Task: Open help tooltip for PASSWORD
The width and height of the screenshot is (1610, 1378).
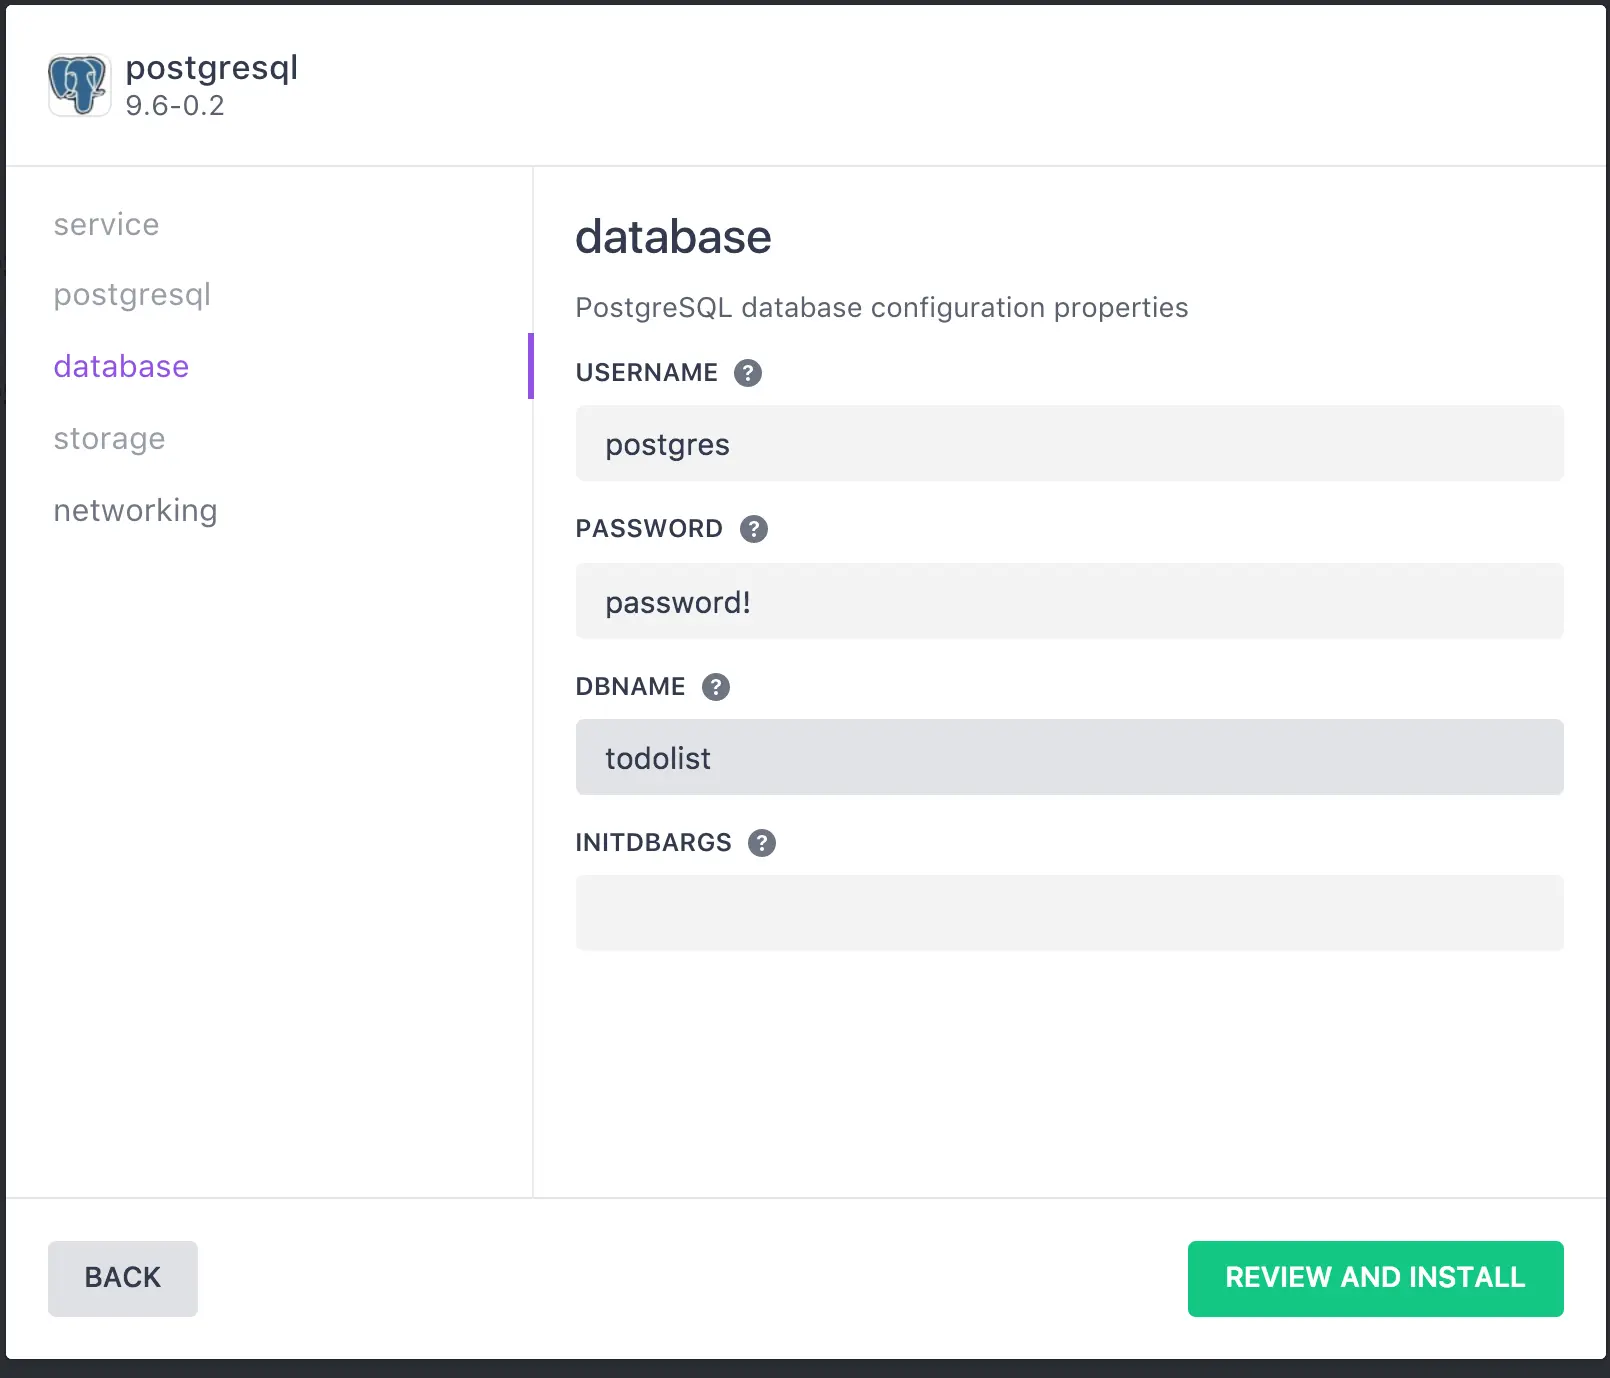Action: point(754,529)
